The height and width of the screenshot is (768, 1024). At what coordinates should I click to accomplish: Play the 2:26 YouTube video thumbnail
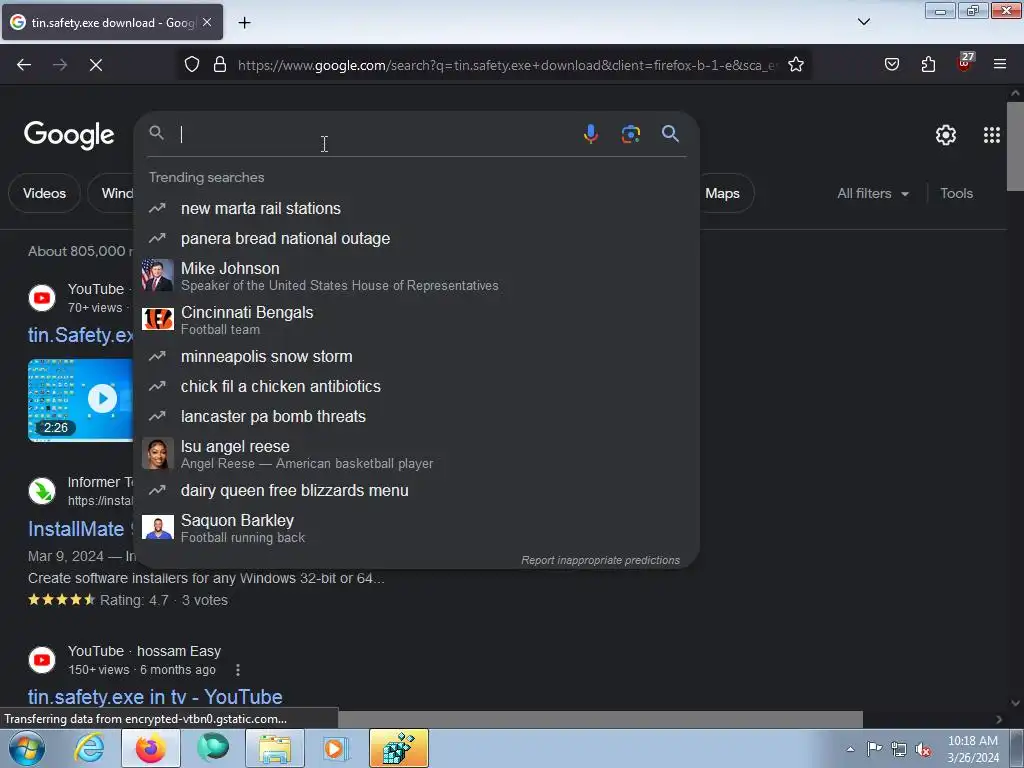pos(80,400)
